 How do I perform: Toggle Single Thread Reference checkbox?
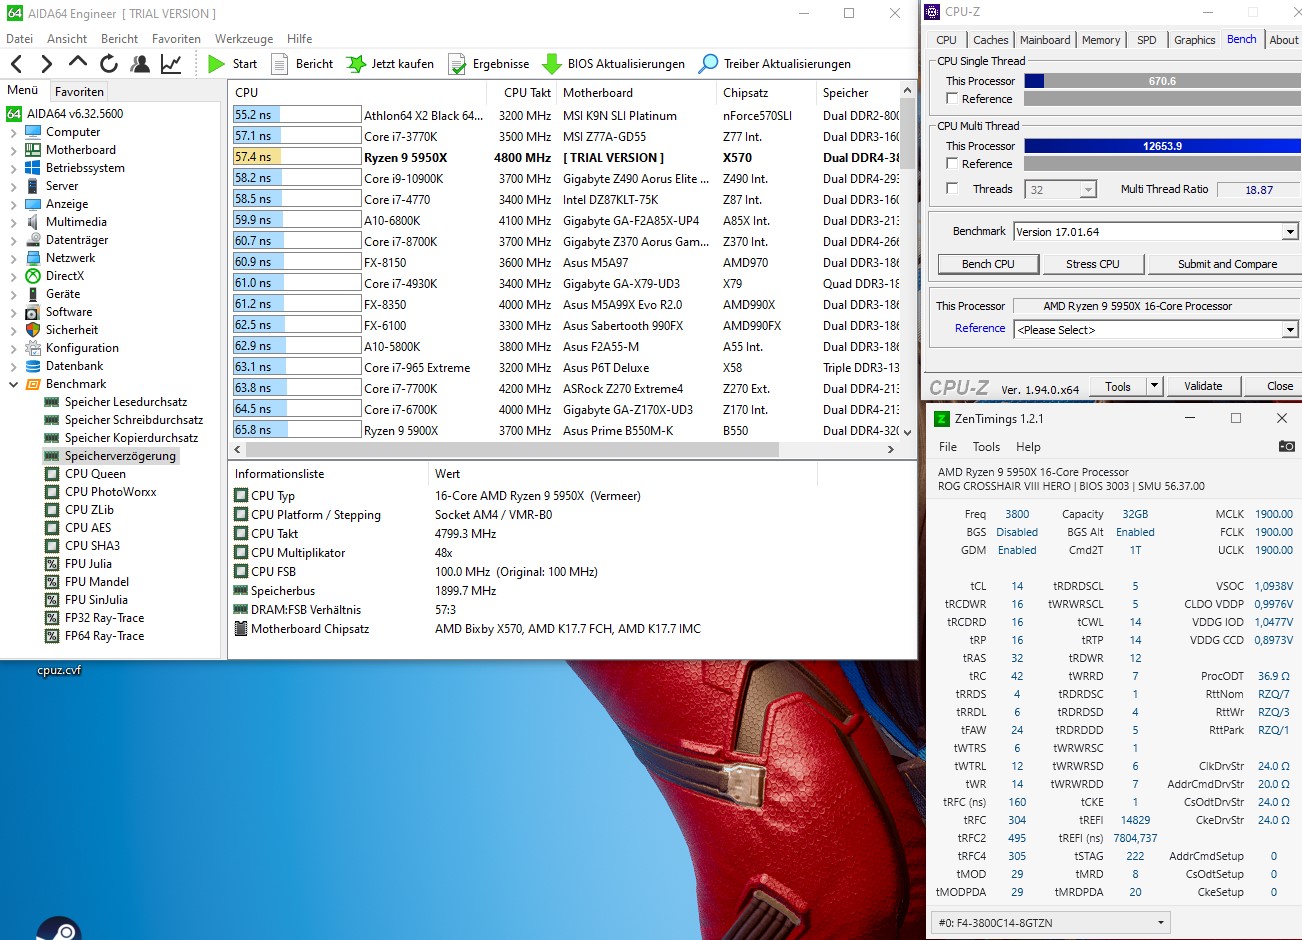(x=952, y=98)
